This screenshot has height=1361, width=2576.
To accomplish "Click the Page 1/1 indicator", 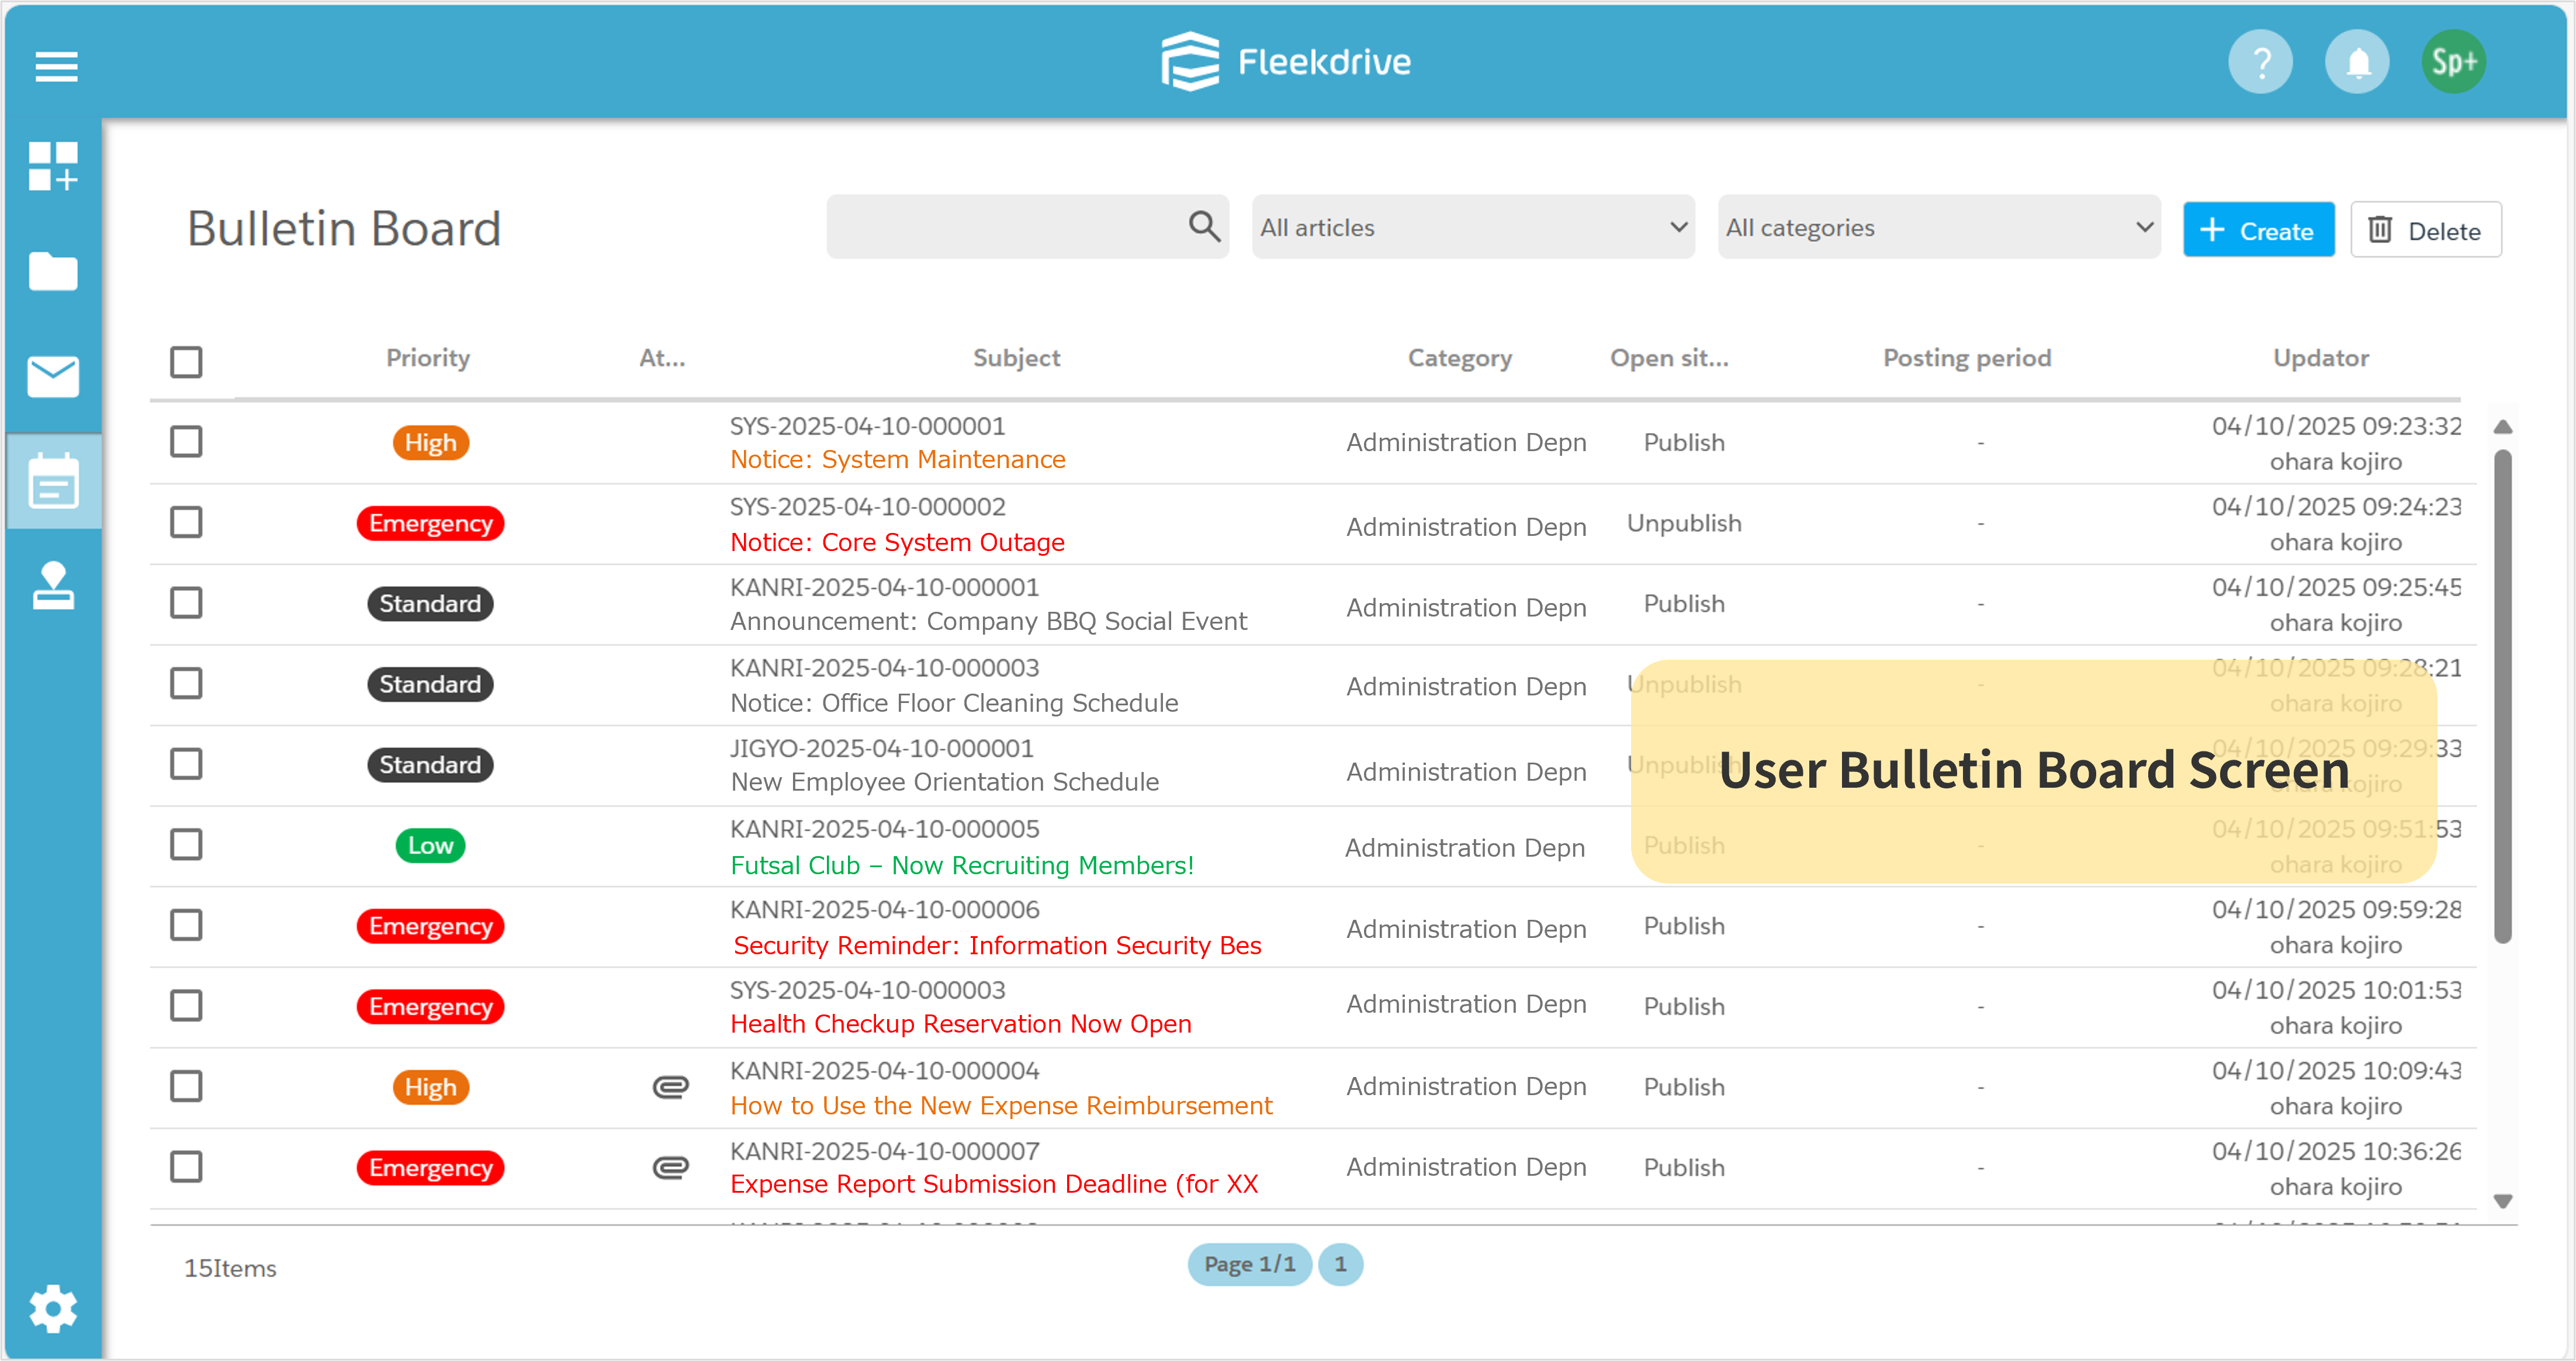I will [x=1249, y=1265].
